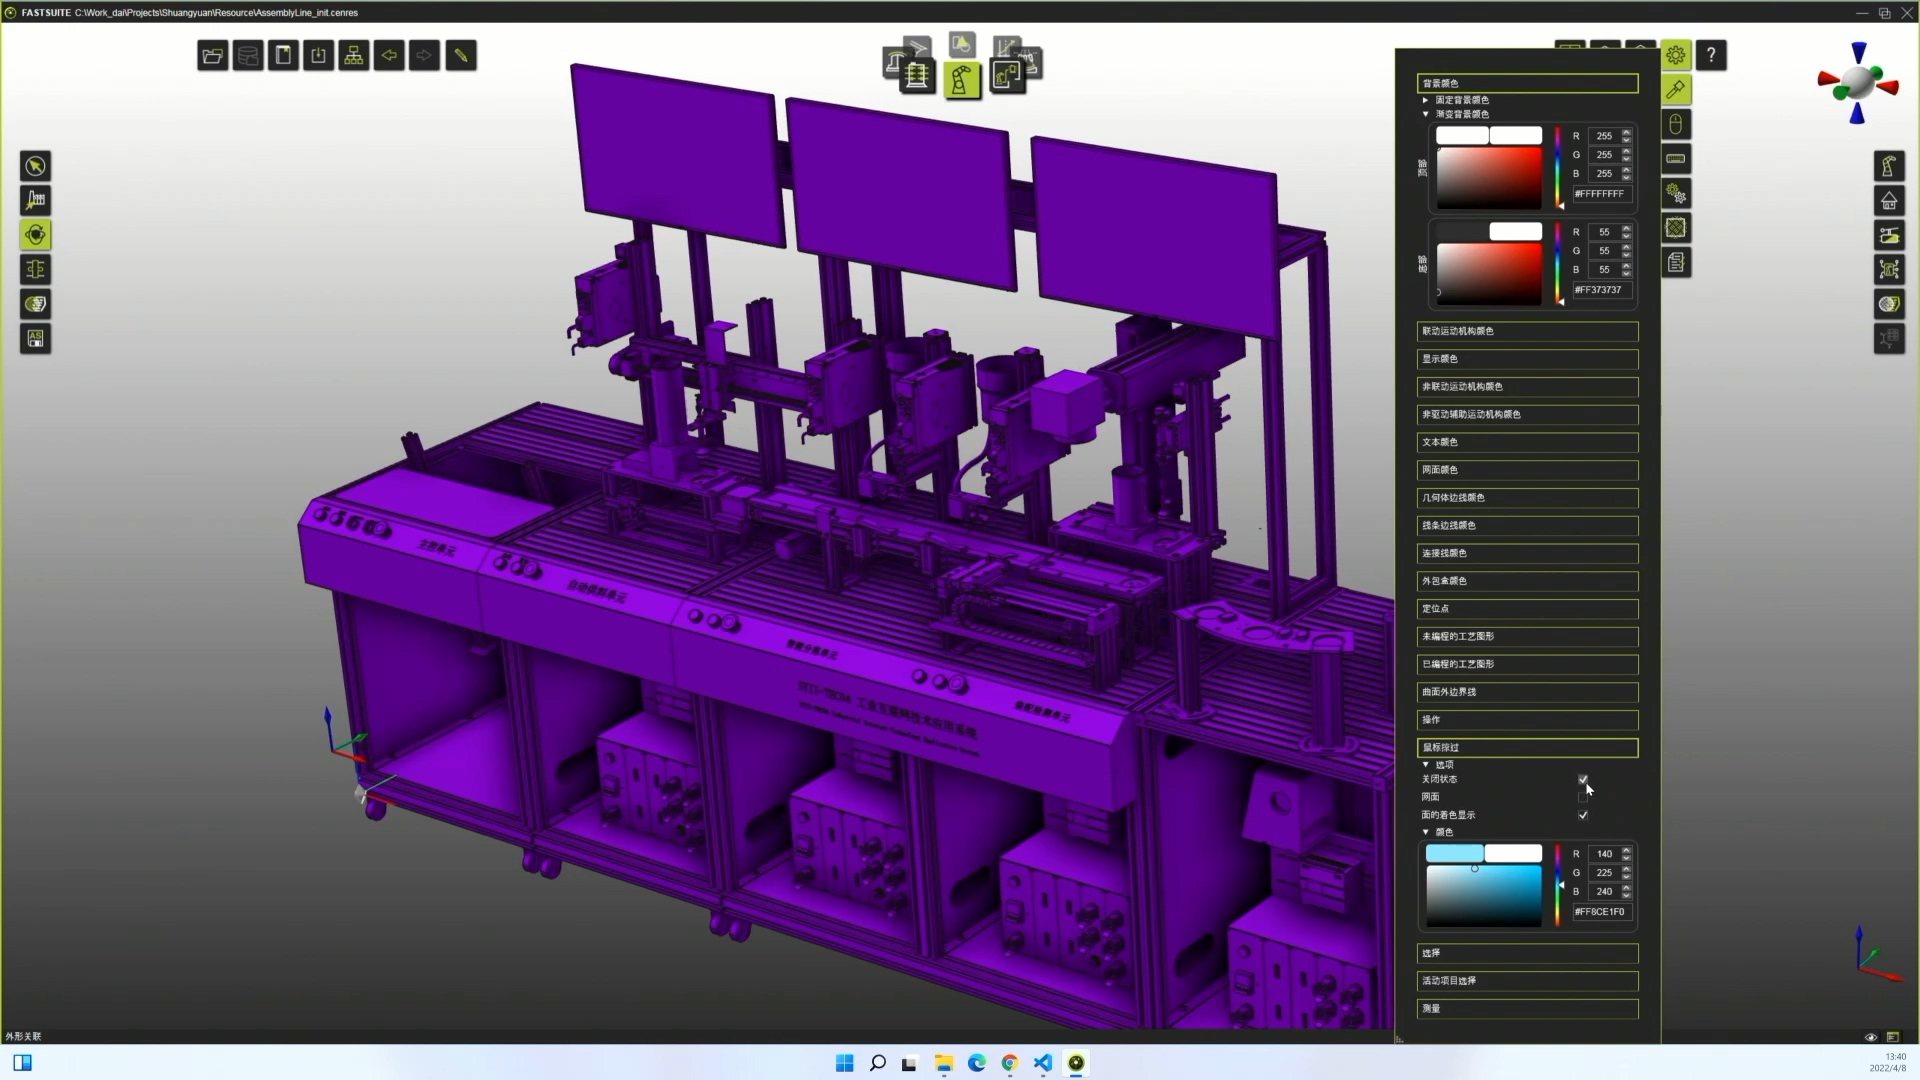1920x1080 pixels.
Task: Collapse the 渐变背景颜色 section
Action: tap(1425, 114)
